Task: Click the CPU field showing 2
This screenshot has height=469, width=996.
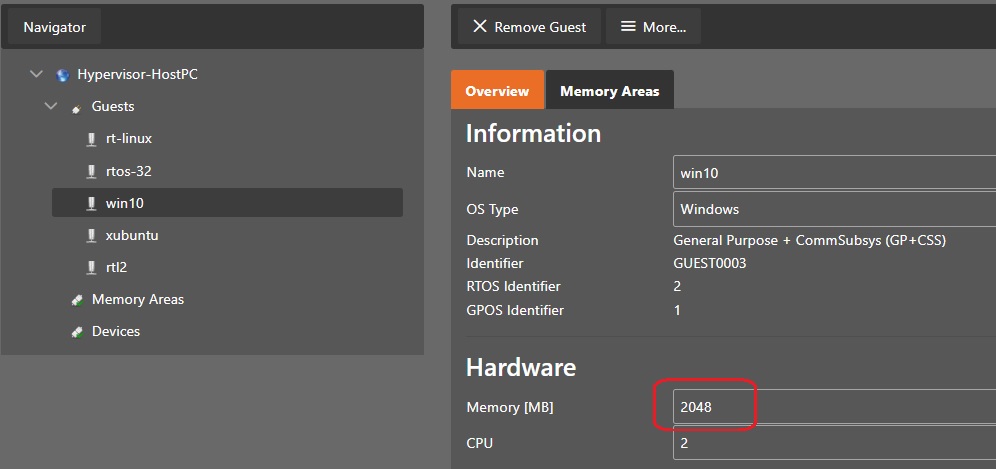Action: point(835,443)
